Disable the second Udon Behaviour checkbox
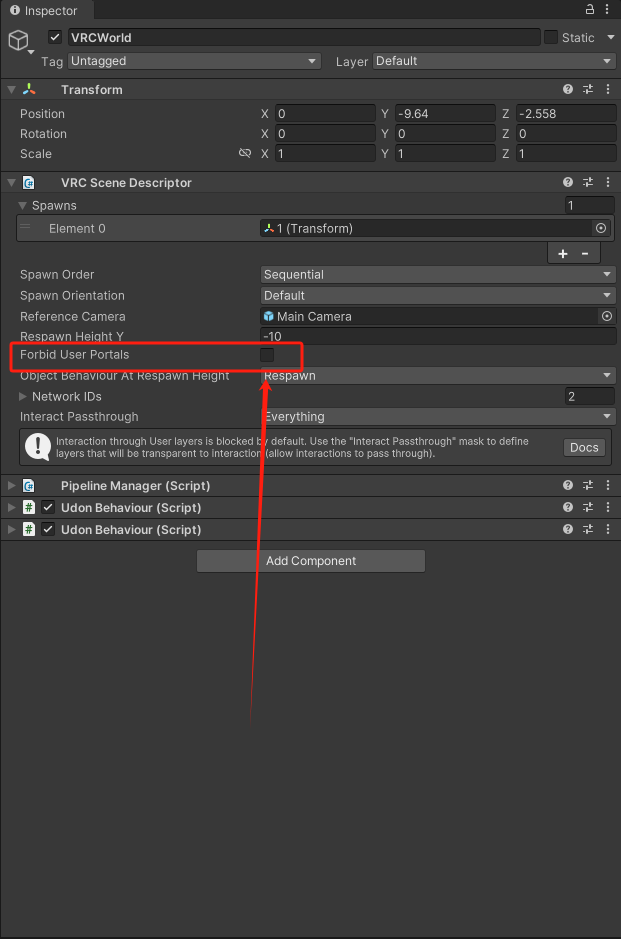This screenshot has height=939, width=621. pos(48,529)
